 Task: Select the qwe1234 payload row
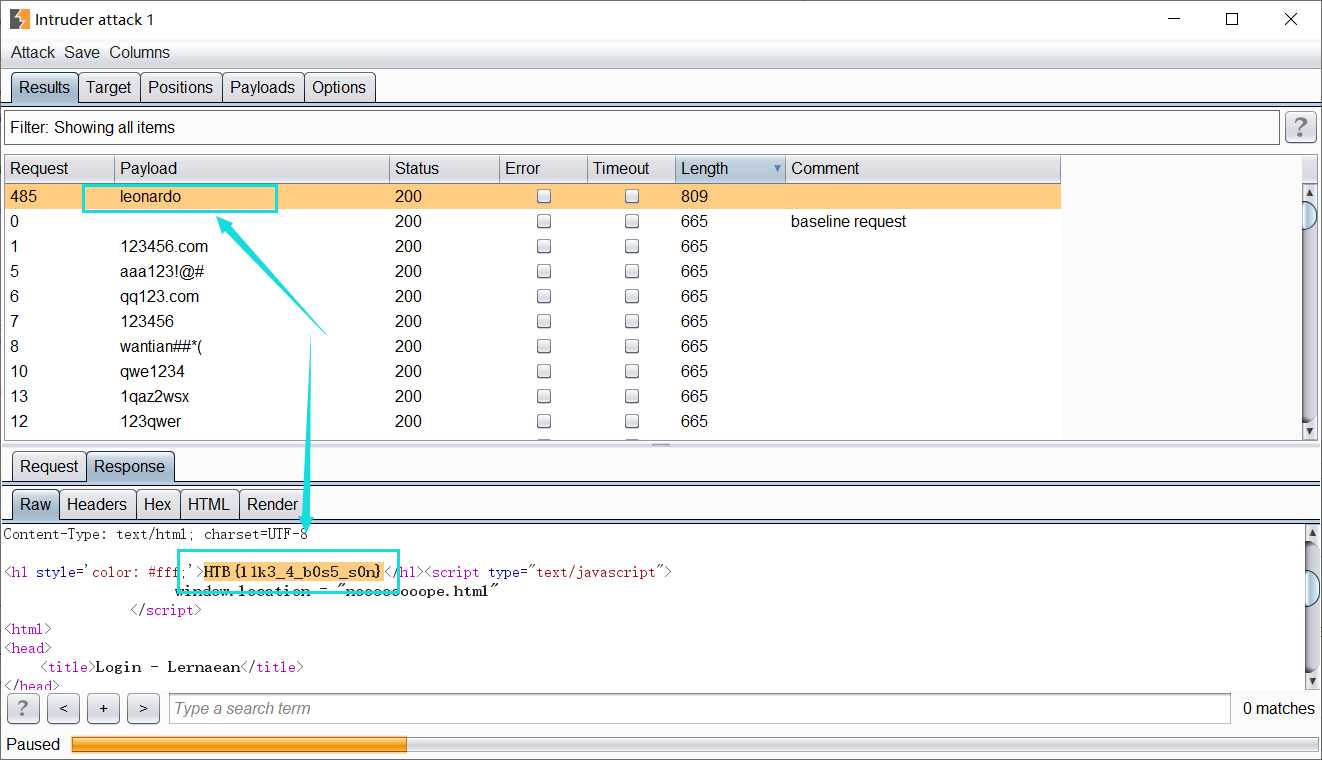point(532,371)
